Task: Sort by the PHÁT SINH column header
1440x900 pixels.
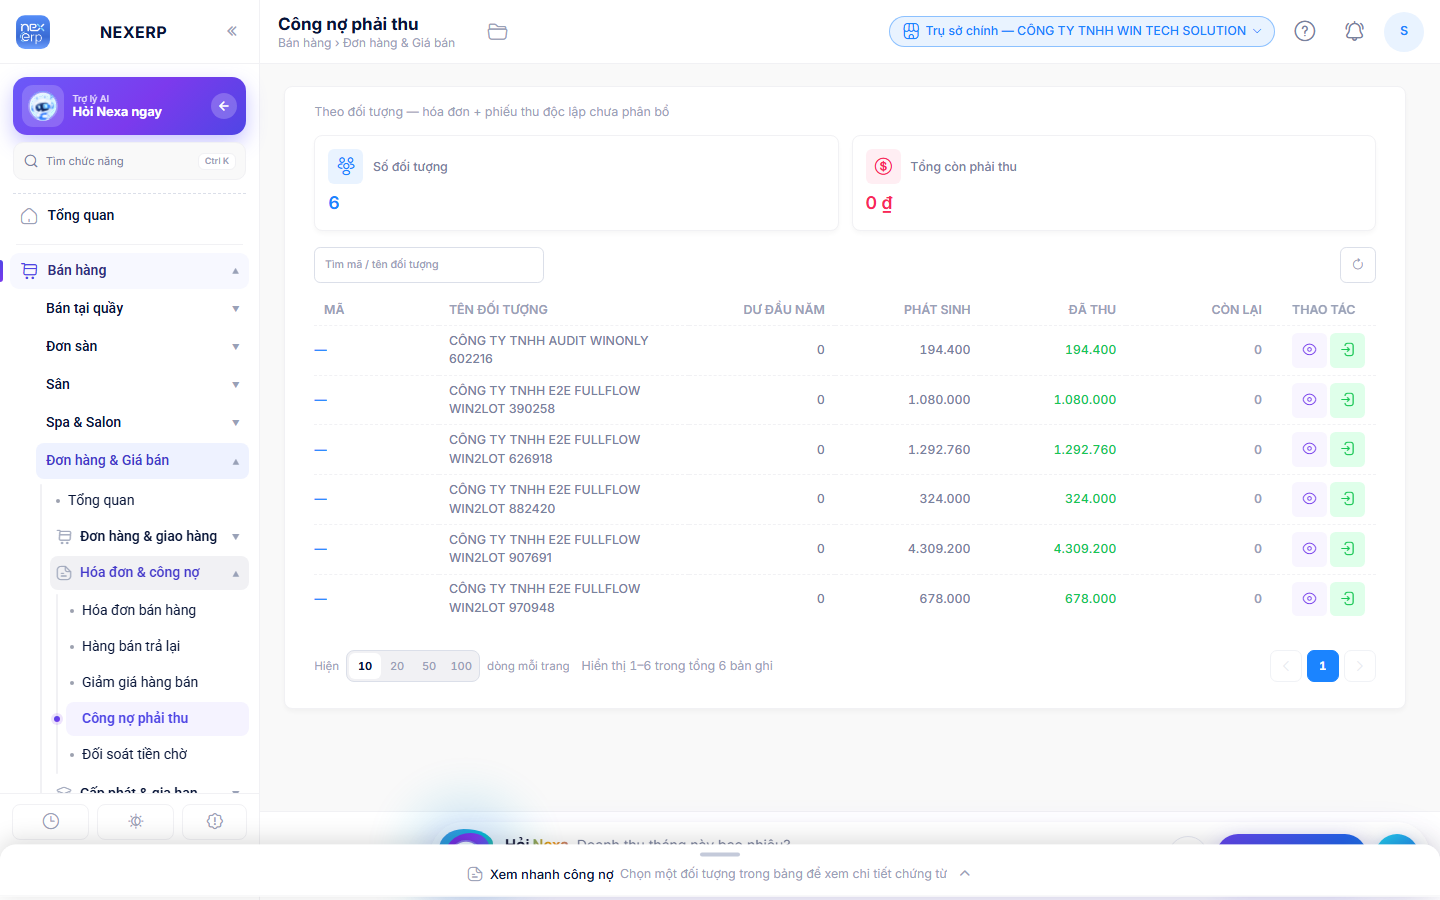Action: coord(937,310)
